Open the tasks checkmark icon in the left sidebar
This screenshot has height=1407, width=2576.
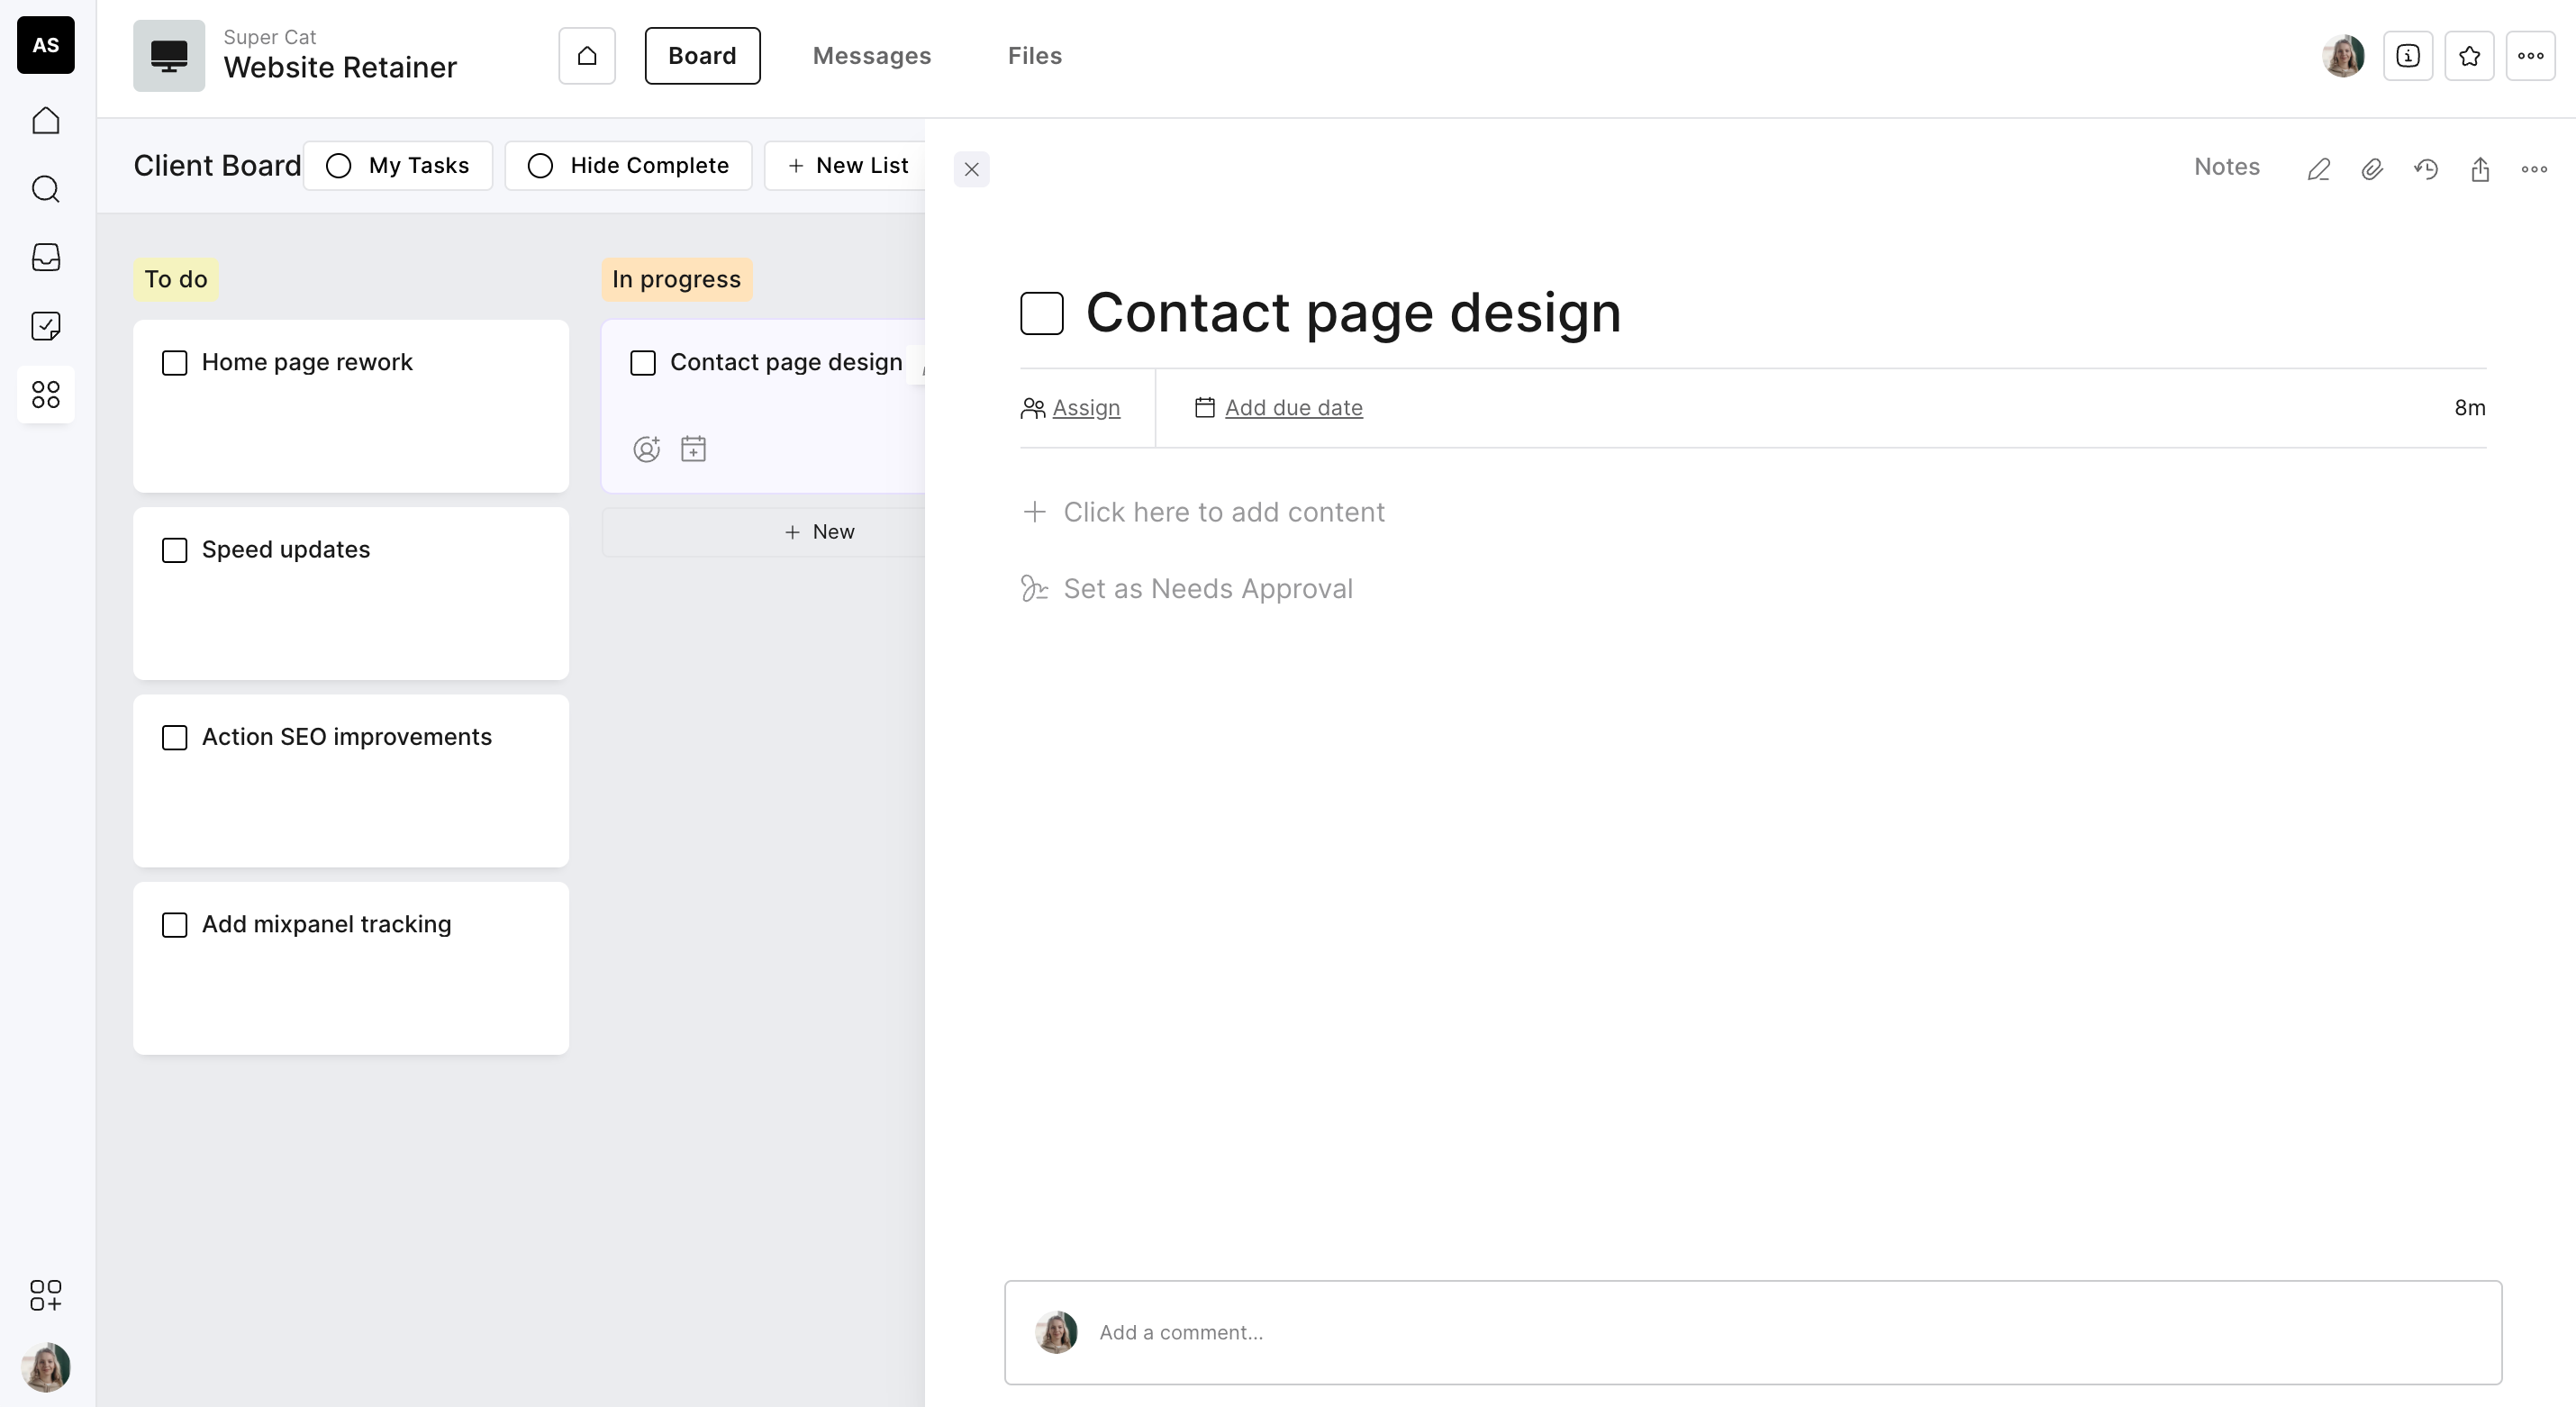(x=46, y=326)
